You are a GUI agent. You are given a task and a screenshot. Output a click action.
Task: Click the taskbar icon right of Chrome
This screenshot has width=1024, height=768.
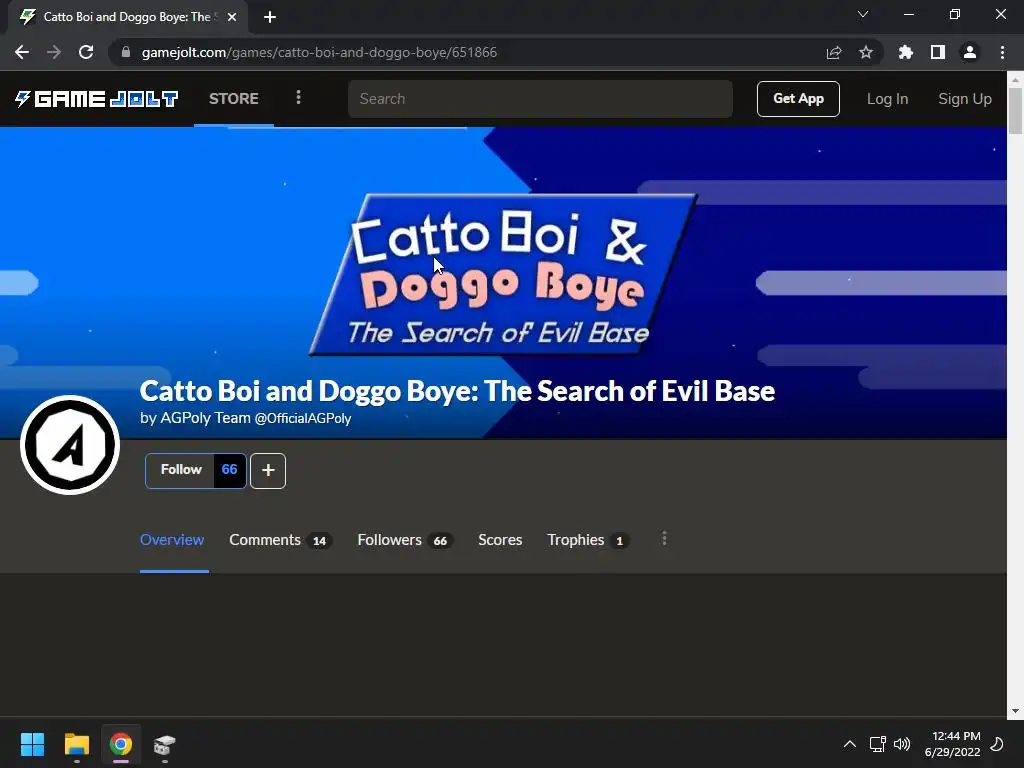click(x=165, y=744)
